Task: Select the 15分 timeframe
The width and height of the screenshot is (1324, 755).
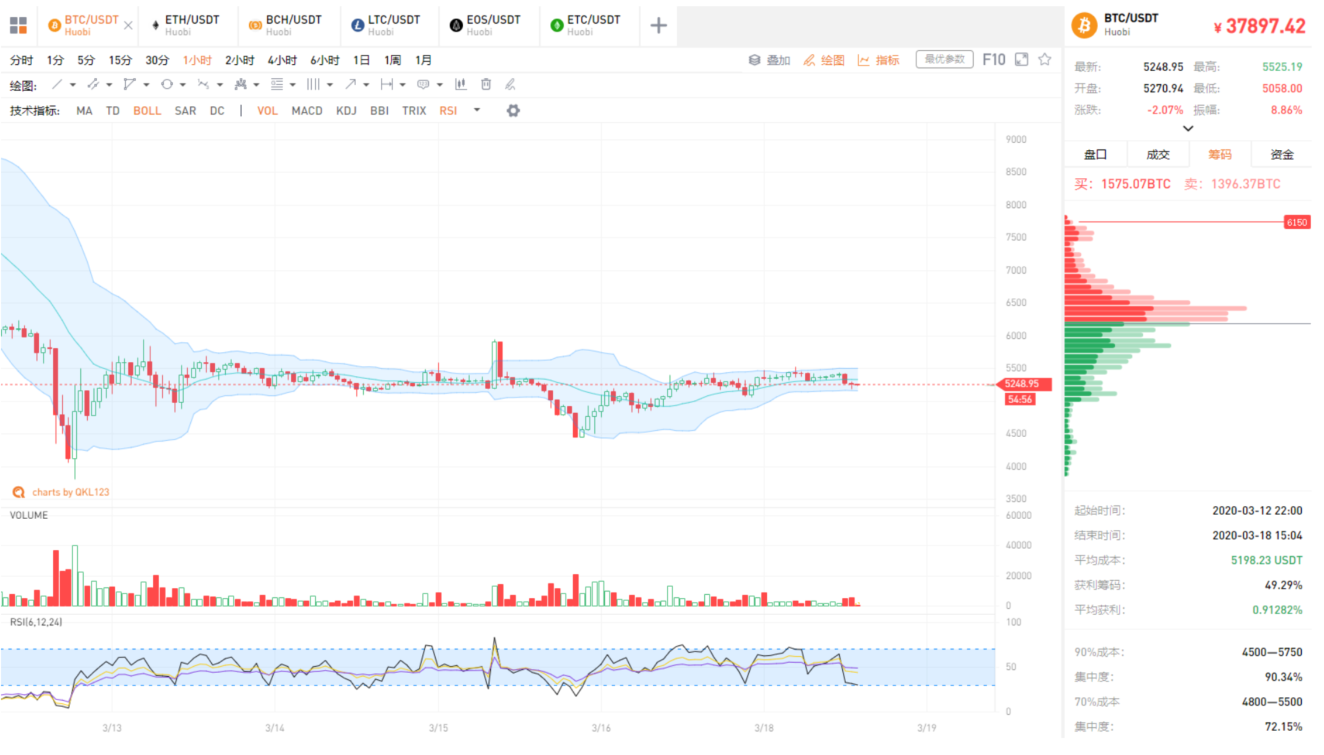Action: (120, 60)
